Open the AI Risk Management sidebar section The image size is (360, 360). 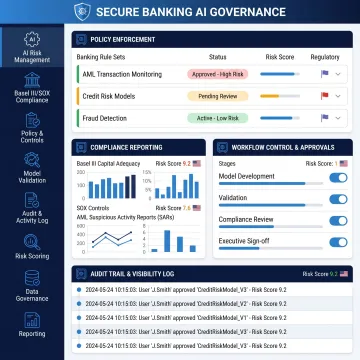[x=32, y=47]
